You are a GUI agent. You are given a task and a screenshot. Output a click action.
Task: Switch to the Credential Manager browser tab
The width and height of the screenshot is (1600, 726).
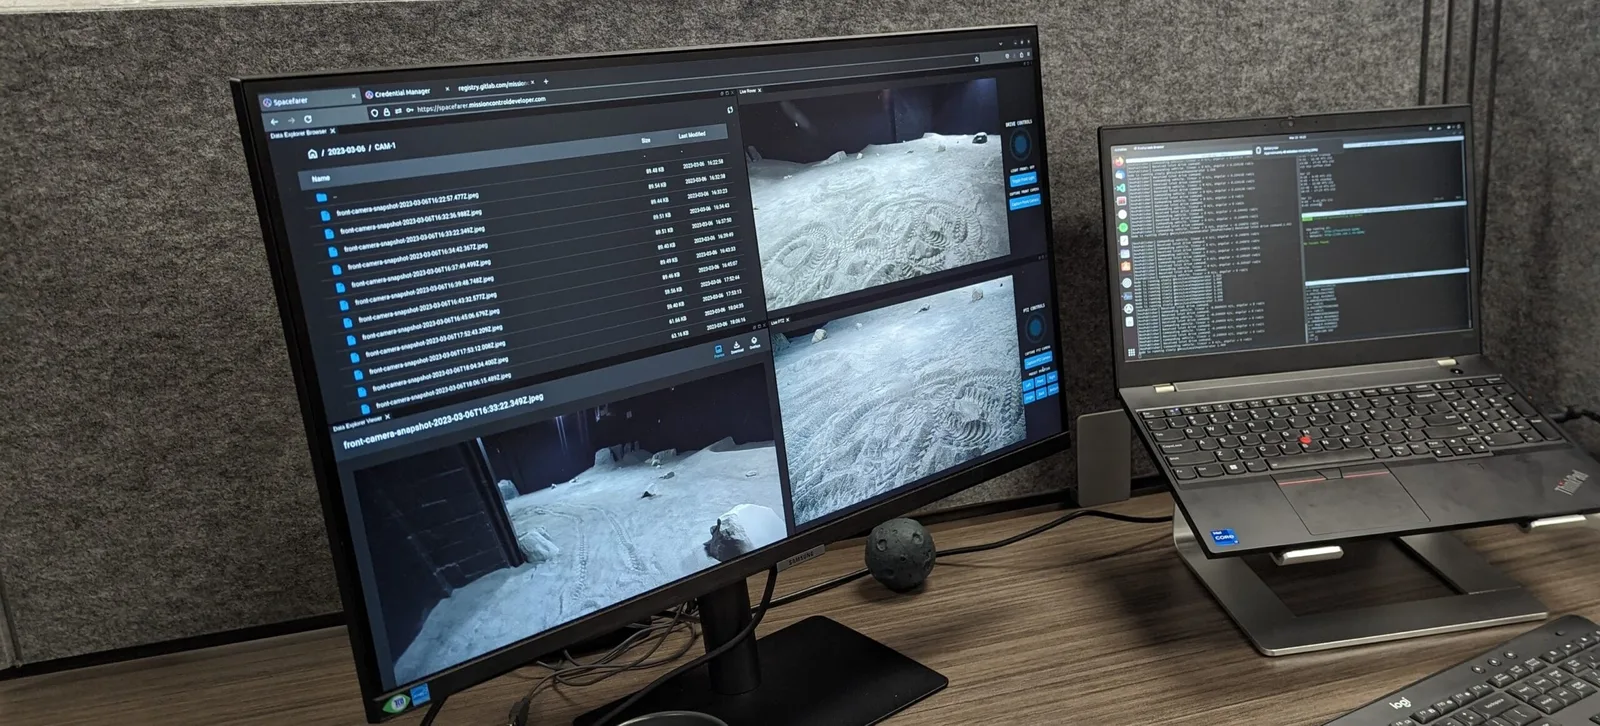[x=404, y=93]
